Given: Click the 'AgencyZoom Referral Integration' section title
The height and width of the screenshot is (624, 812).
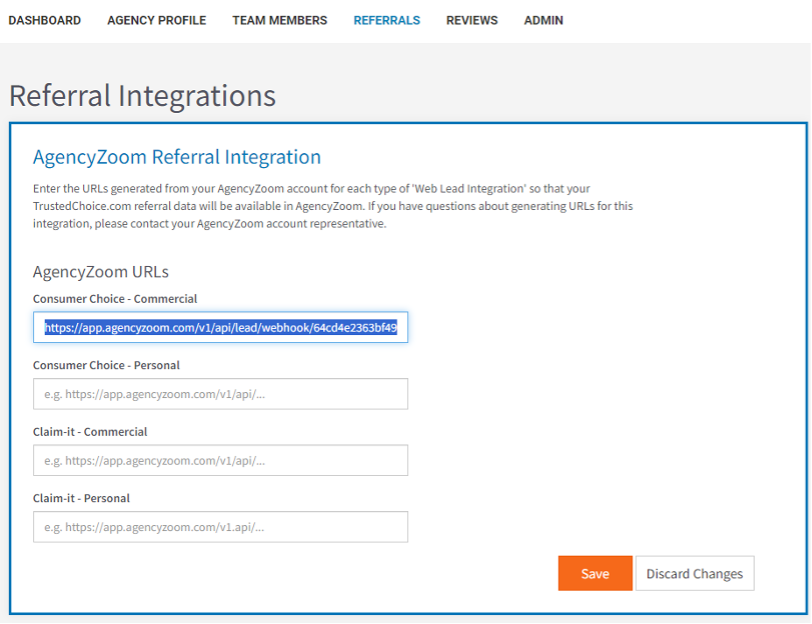Looking at the screenshot, I should 177,157.
